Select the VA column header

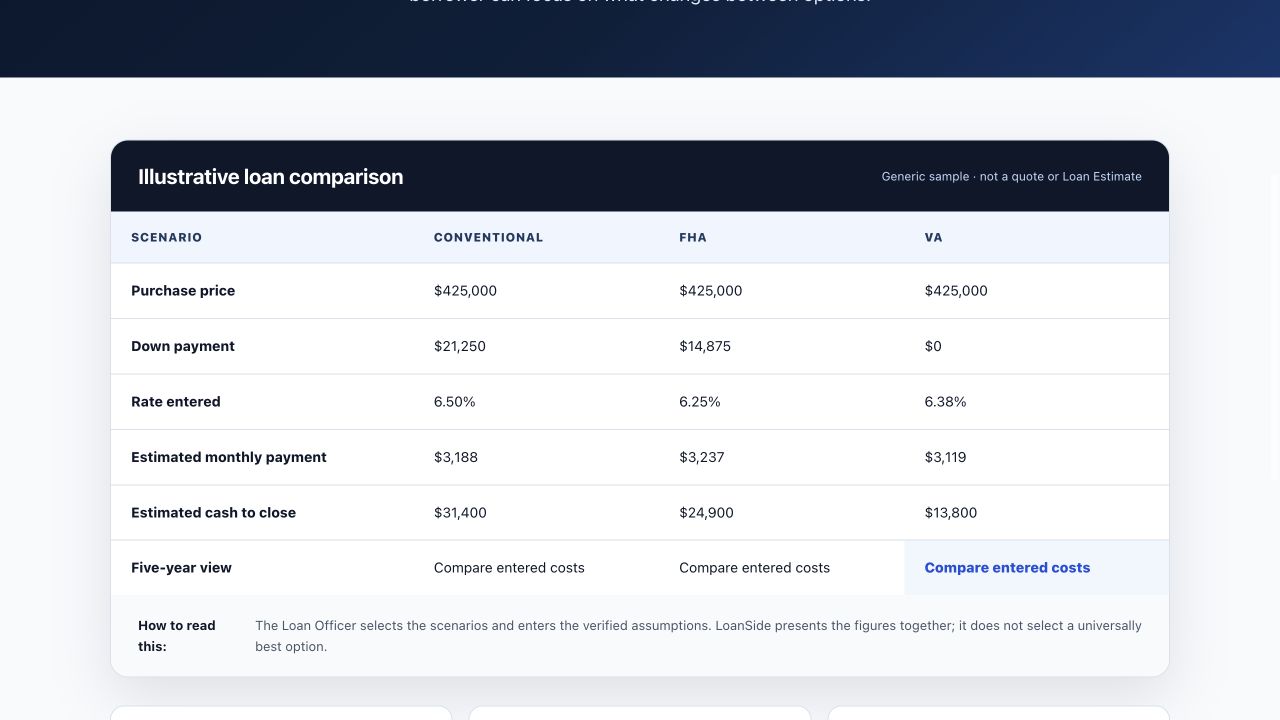click(x=933, y=237)
